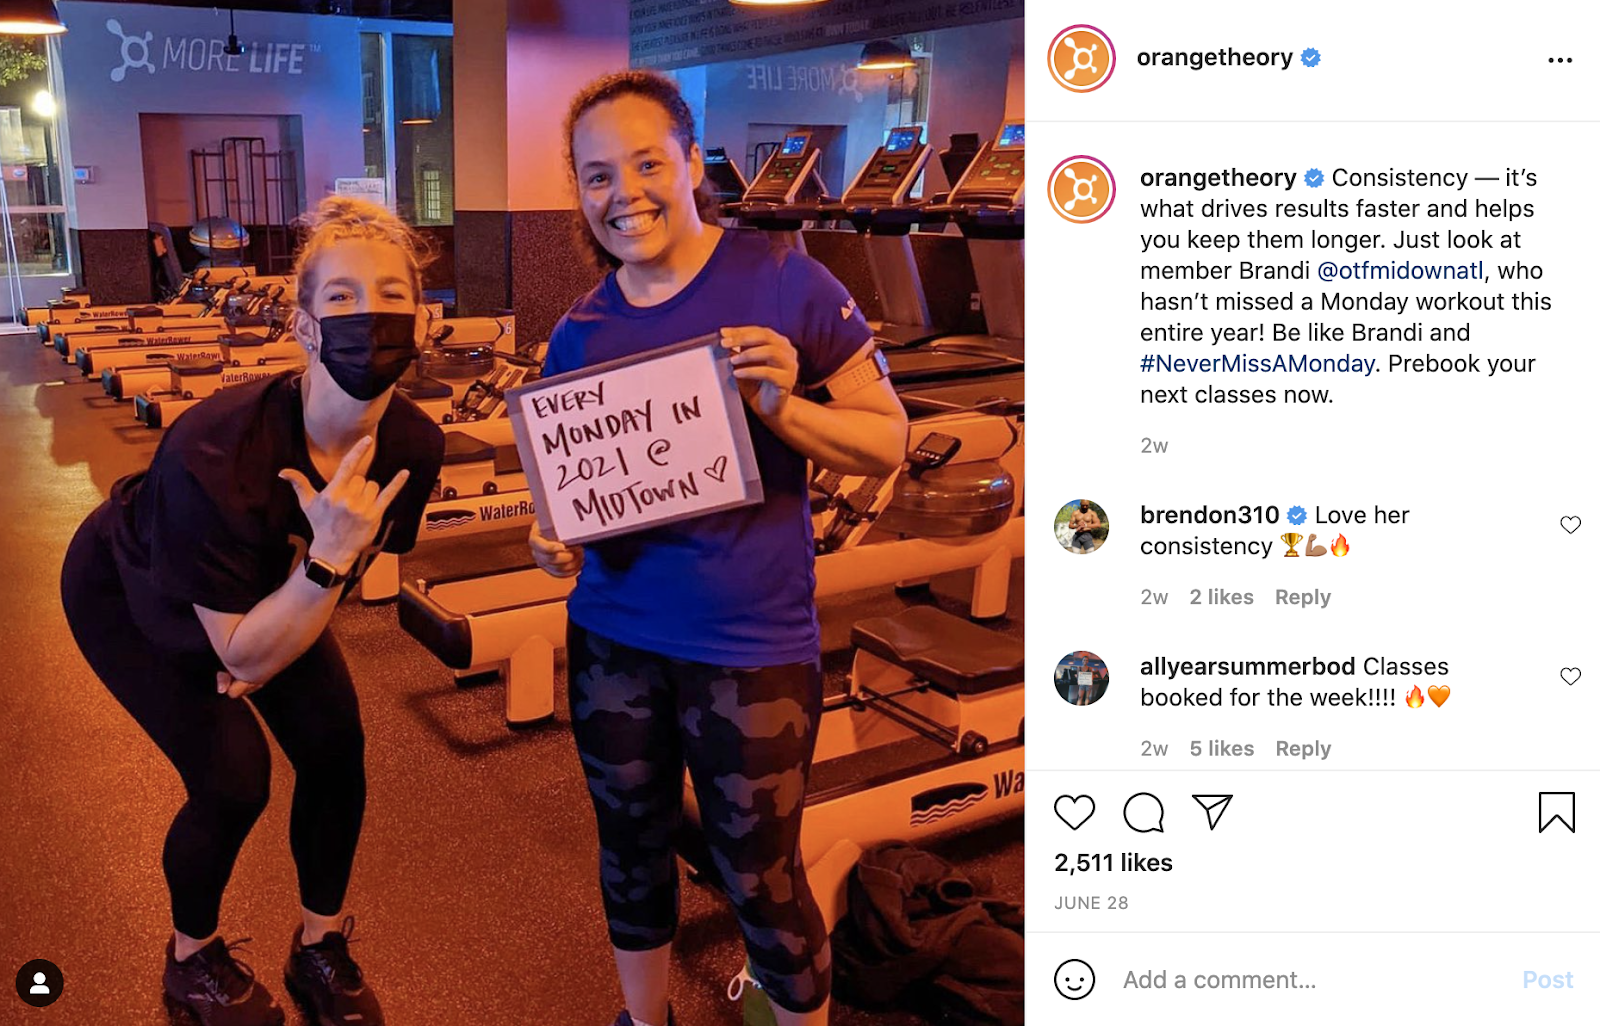Screen dimensions: 1600x1026
Task: View allyearsummerbod's profile avatar
Action: click(x=1081, y=678)
